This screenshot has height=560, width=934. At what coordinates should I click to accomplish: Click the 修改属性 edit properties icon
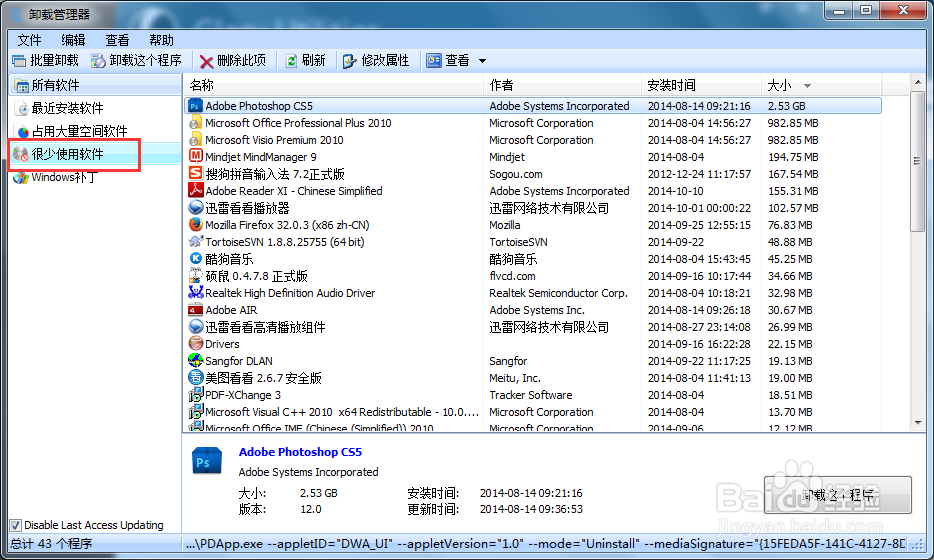350,61
